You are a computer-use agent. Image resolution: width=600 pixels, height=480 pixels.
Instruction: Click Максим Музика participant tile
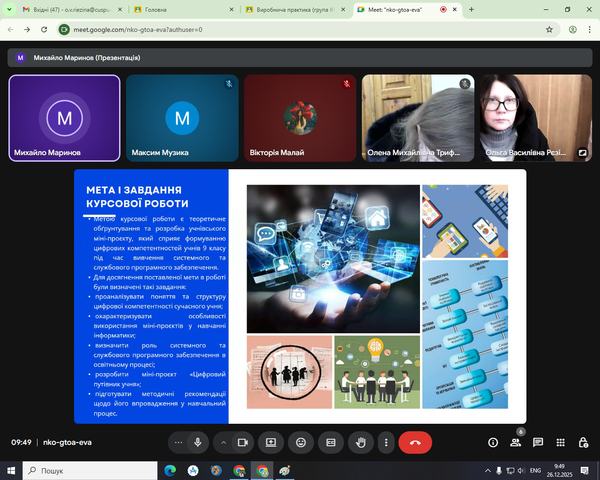(181, 118)
